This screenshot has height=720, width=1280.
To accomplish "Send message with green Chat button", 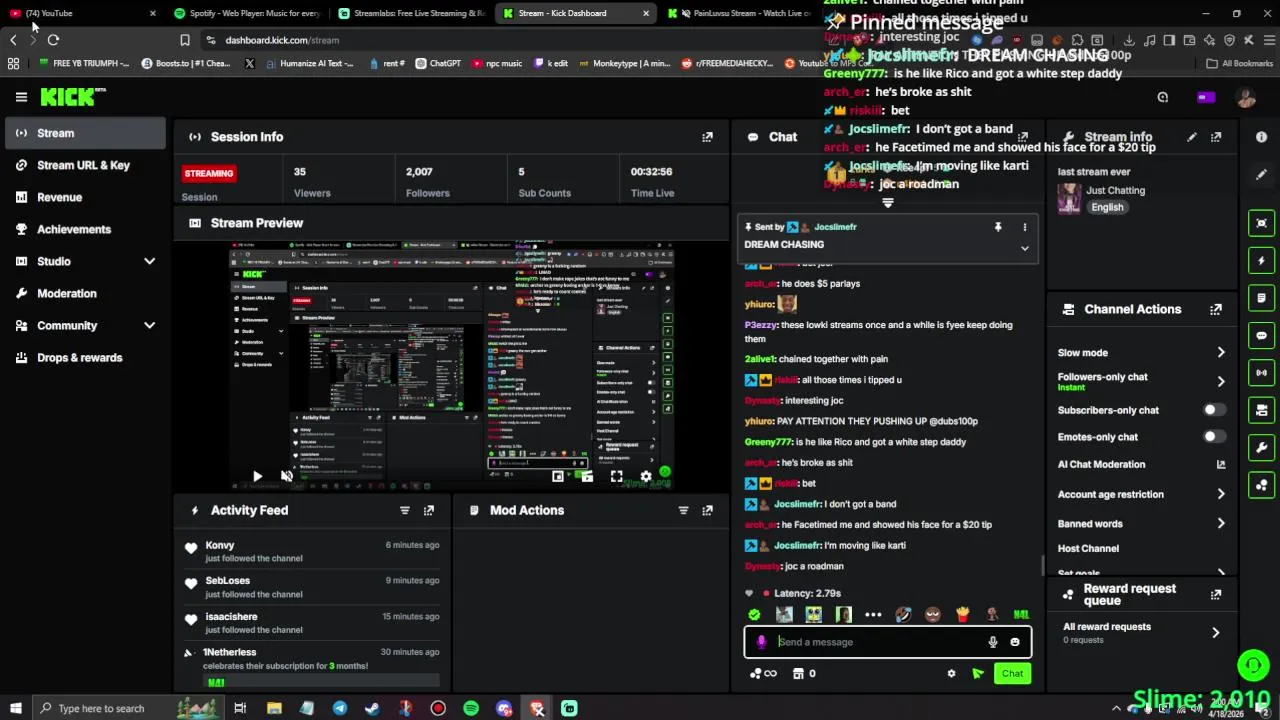I will tap(1012, 674).
